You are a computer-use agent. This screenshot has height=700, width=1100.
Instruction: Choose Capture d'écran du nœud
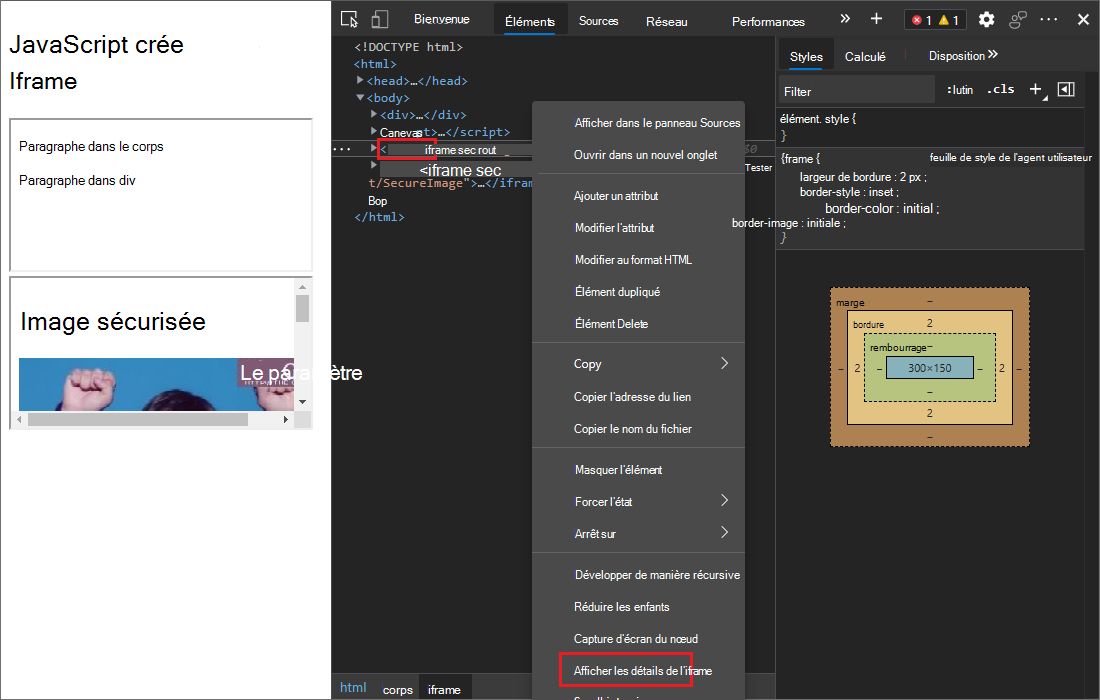tap(638, 639)
